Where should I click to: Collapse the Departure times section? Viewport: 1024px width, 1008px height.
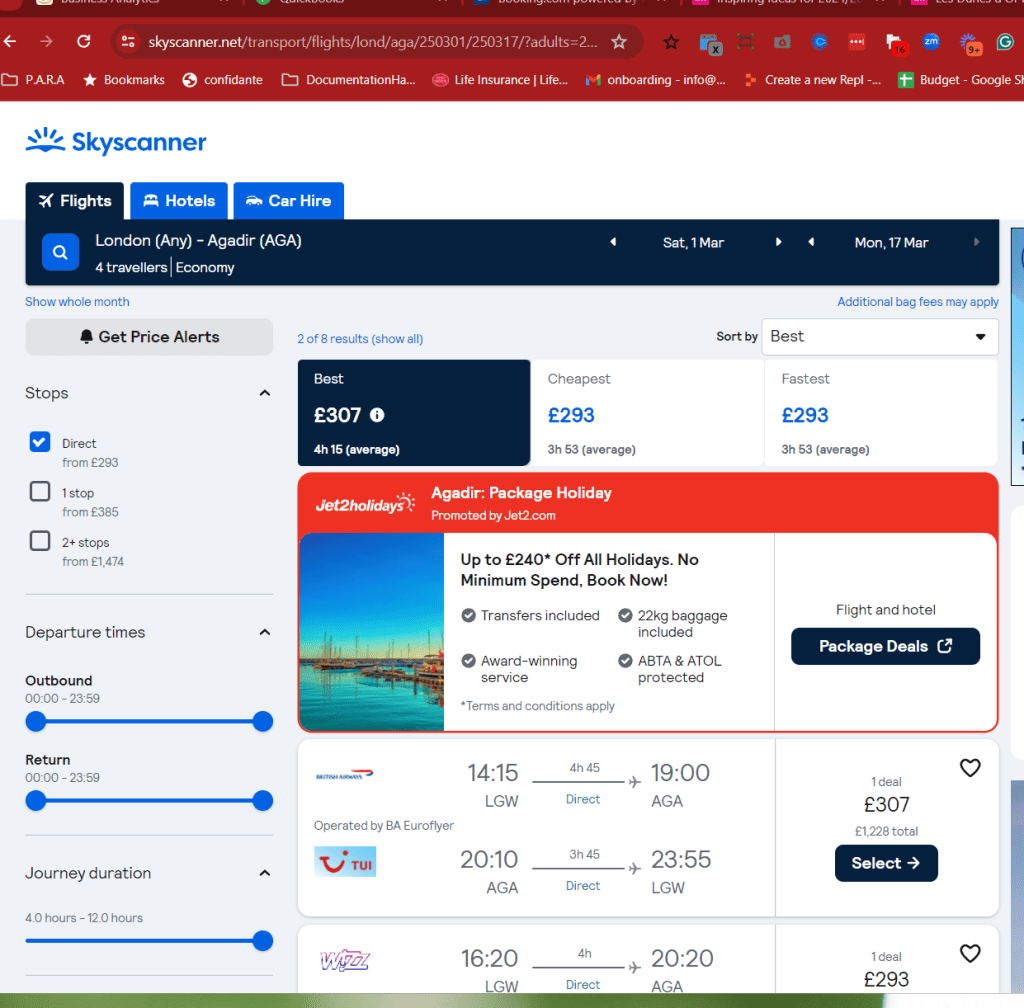pyautogui.click(x=264, y=632)
